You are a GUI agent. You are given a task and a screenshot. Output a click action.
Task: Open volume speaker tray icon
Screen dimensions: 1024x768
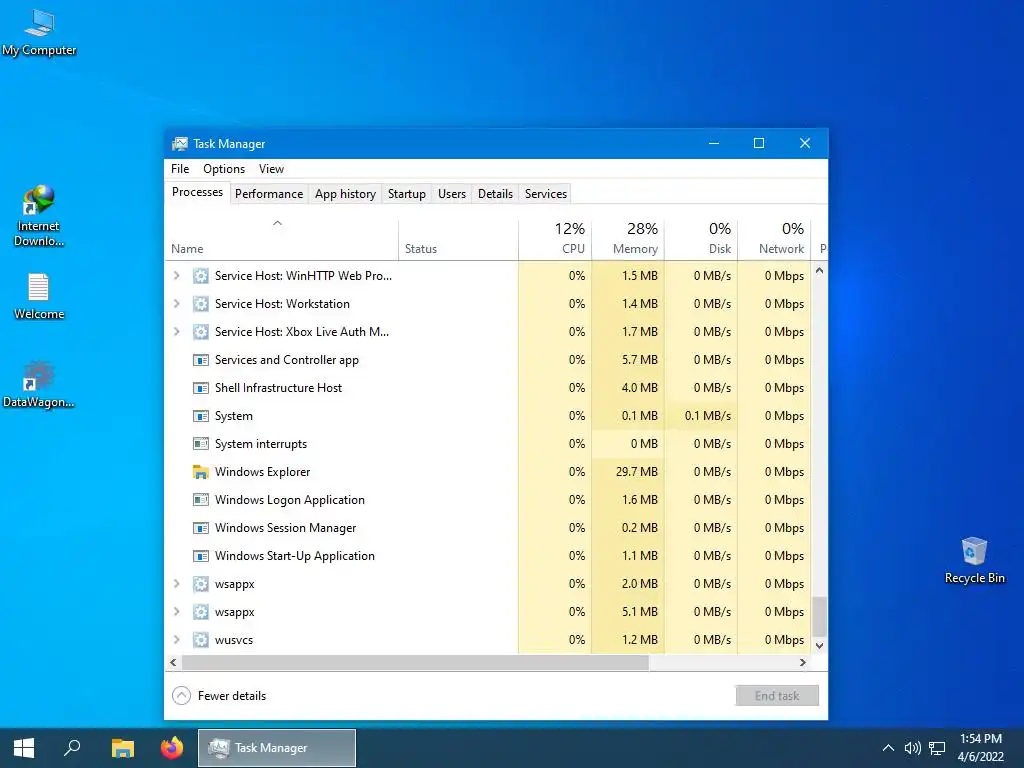(912, 748)
